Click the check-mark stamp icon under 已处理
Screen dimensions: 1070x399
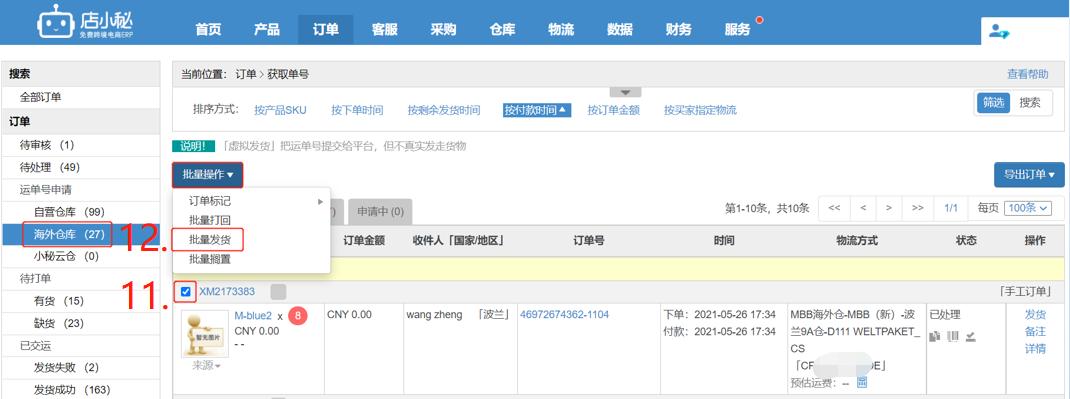(x=970, y=336)
